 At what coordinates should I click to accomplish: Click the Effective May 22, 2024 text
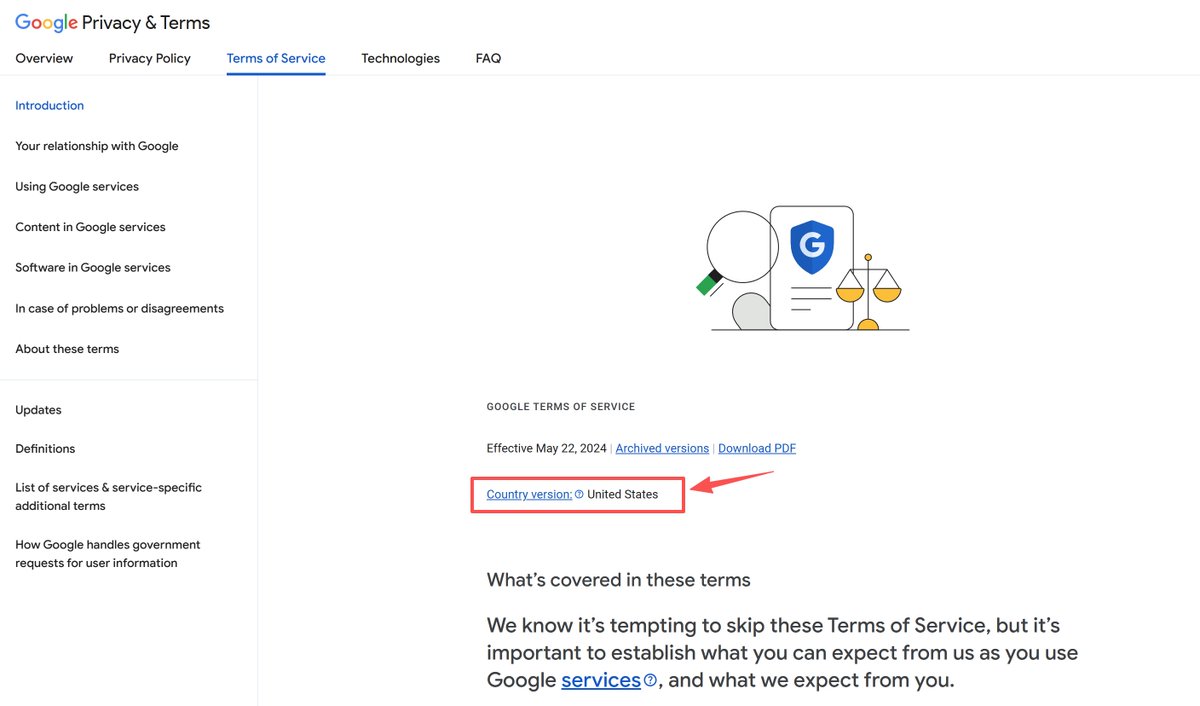[x=546, y=449]
